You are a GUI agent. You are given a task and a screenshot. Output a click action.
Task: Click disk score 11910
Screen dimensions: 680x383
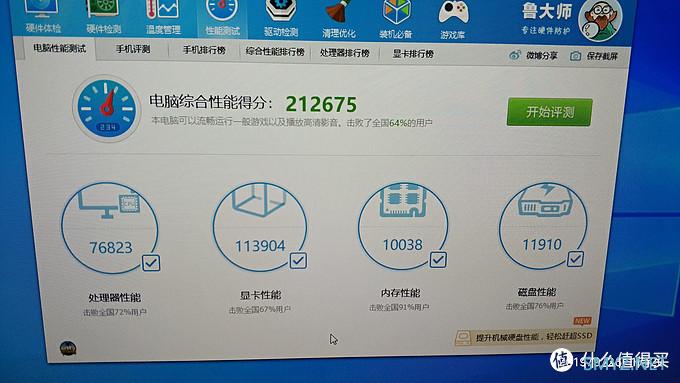[542, 244]
